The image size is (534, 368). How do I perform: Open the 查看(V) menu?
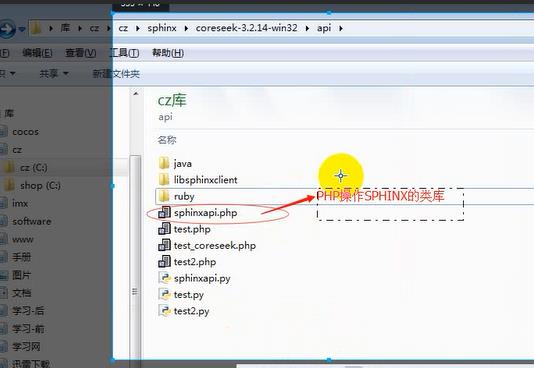click(80, 53)
